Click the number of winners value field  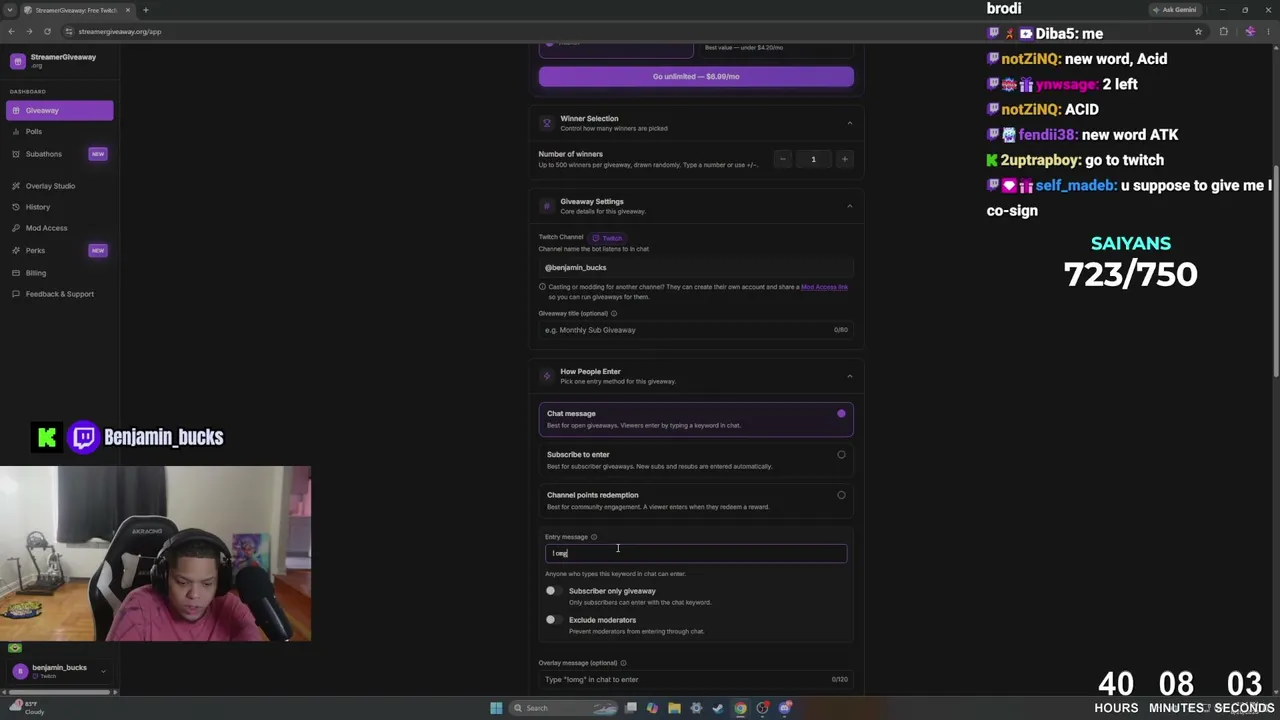tap(813, 159)
